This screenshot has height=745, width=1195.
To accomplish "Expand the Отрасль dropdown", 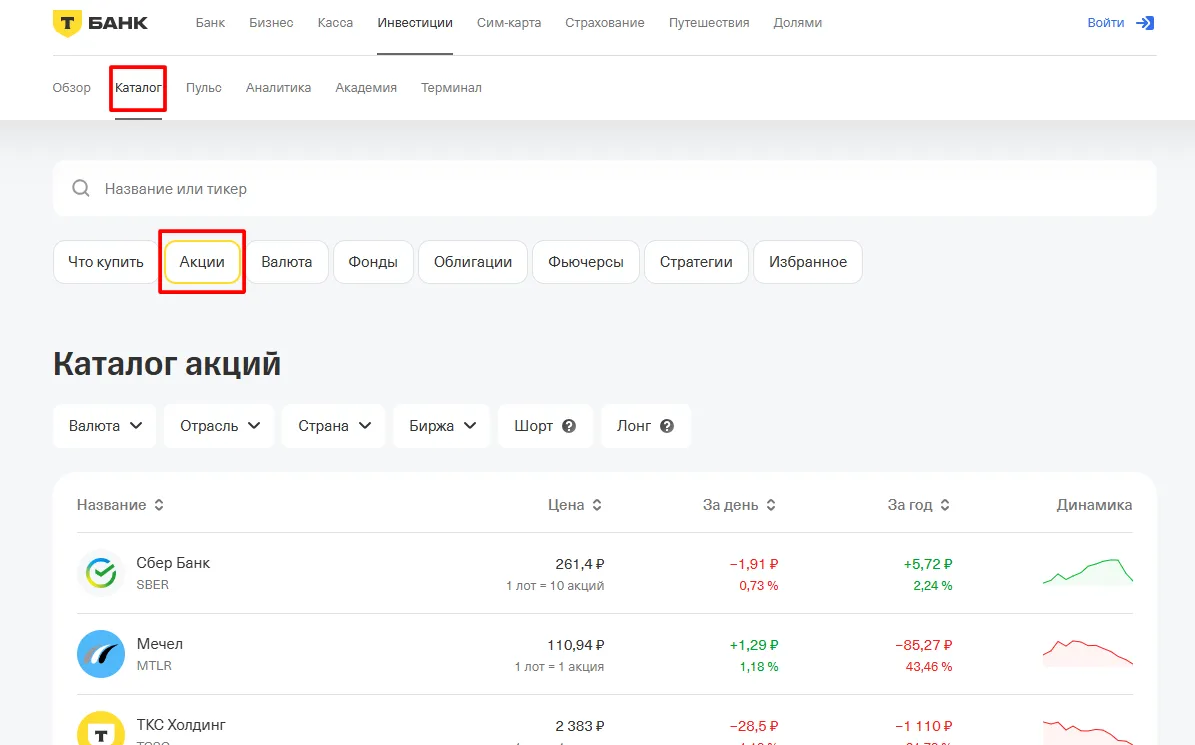I will [218, 425].
